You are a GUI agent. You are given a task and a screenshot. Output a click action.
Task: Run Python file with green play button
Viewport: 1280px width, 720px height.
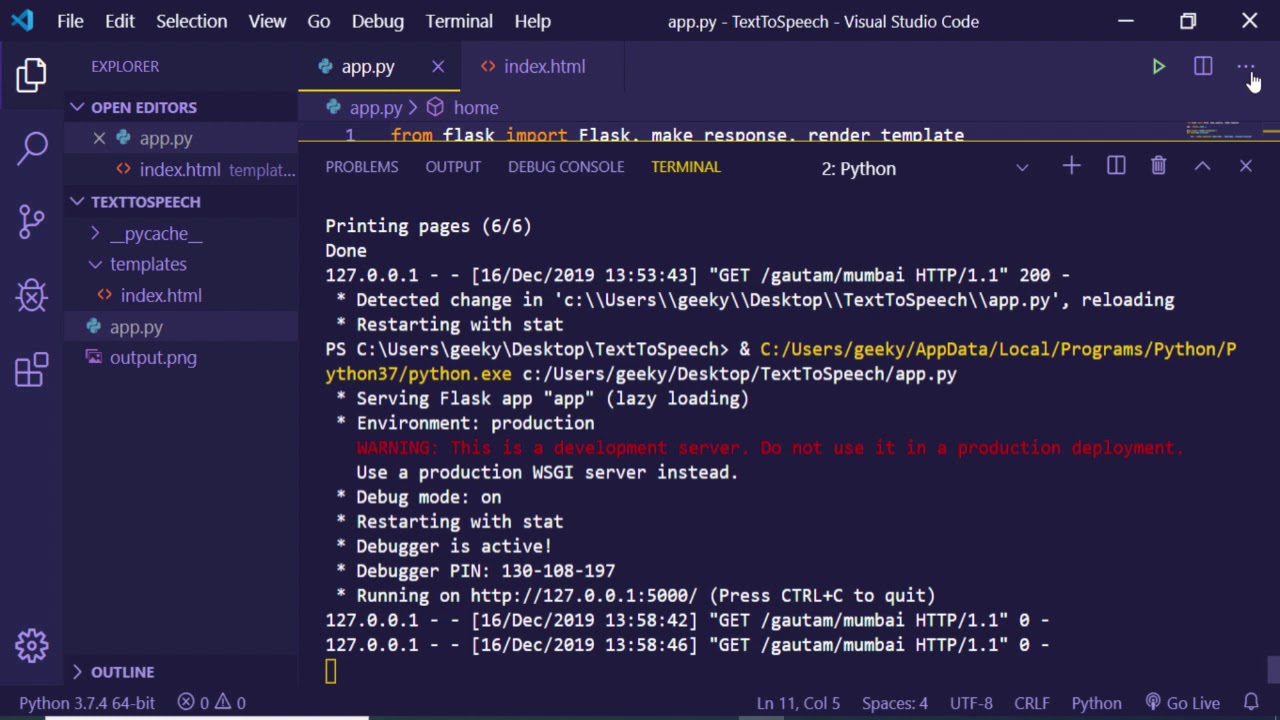(1158, 67)
